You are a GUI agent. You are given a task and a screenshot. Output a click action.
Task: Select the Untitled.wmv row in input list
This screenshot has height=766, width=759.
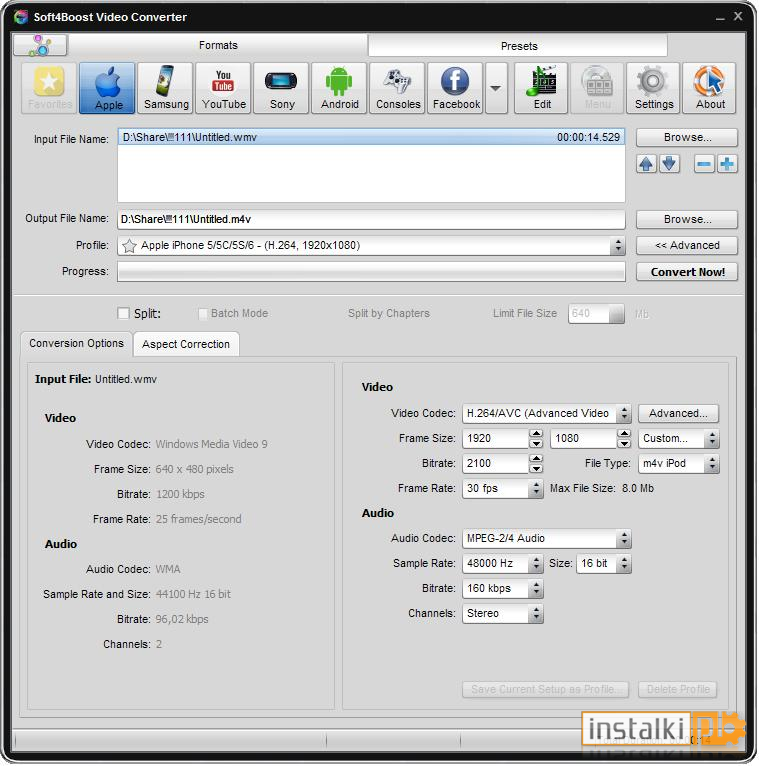point(371,137)
